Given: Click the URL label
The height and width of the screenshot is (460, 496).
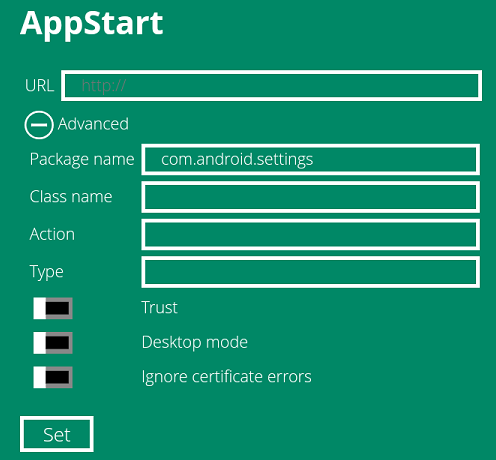Looking at the screenshot, I should (39, 86).
